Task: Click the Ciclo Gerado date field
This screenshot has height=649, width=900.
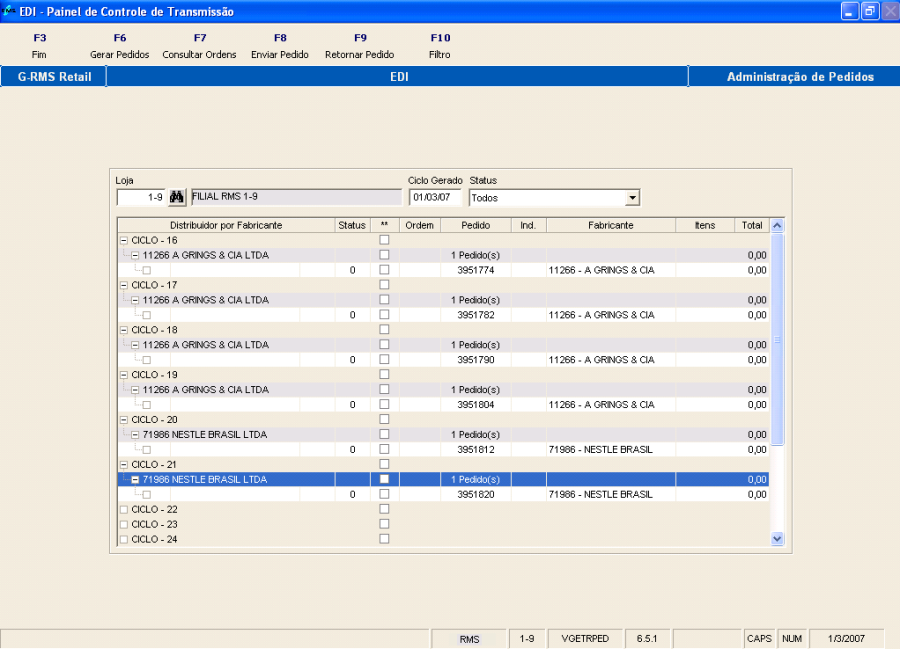Action: coord(436,197)
